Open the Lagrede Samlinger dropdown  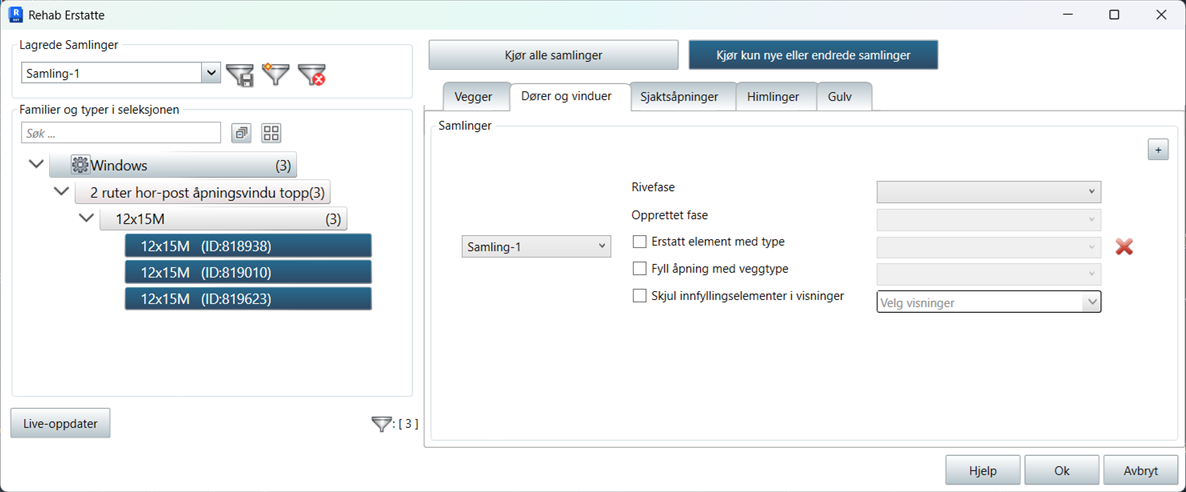pos(210,73)
